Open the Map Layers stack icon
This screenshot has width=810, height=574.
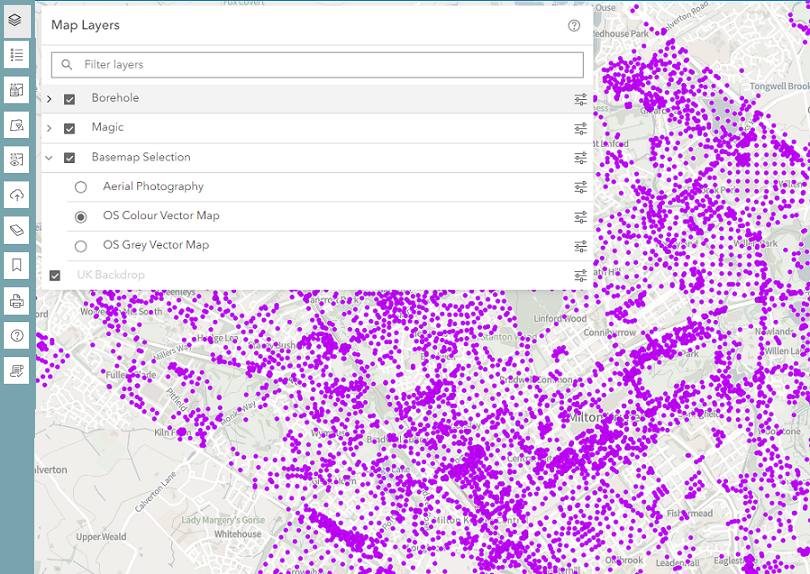[x=16, y=21]
